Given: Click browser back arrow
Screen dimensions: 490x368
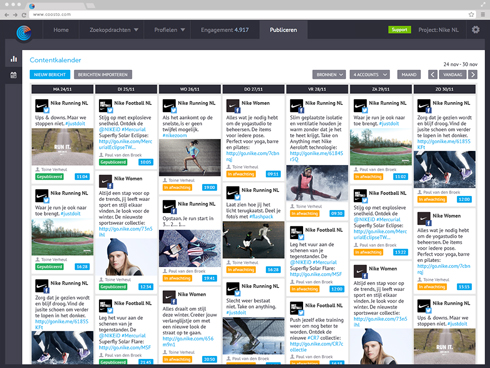Looking at the screenshot, I should coord(7,15).
